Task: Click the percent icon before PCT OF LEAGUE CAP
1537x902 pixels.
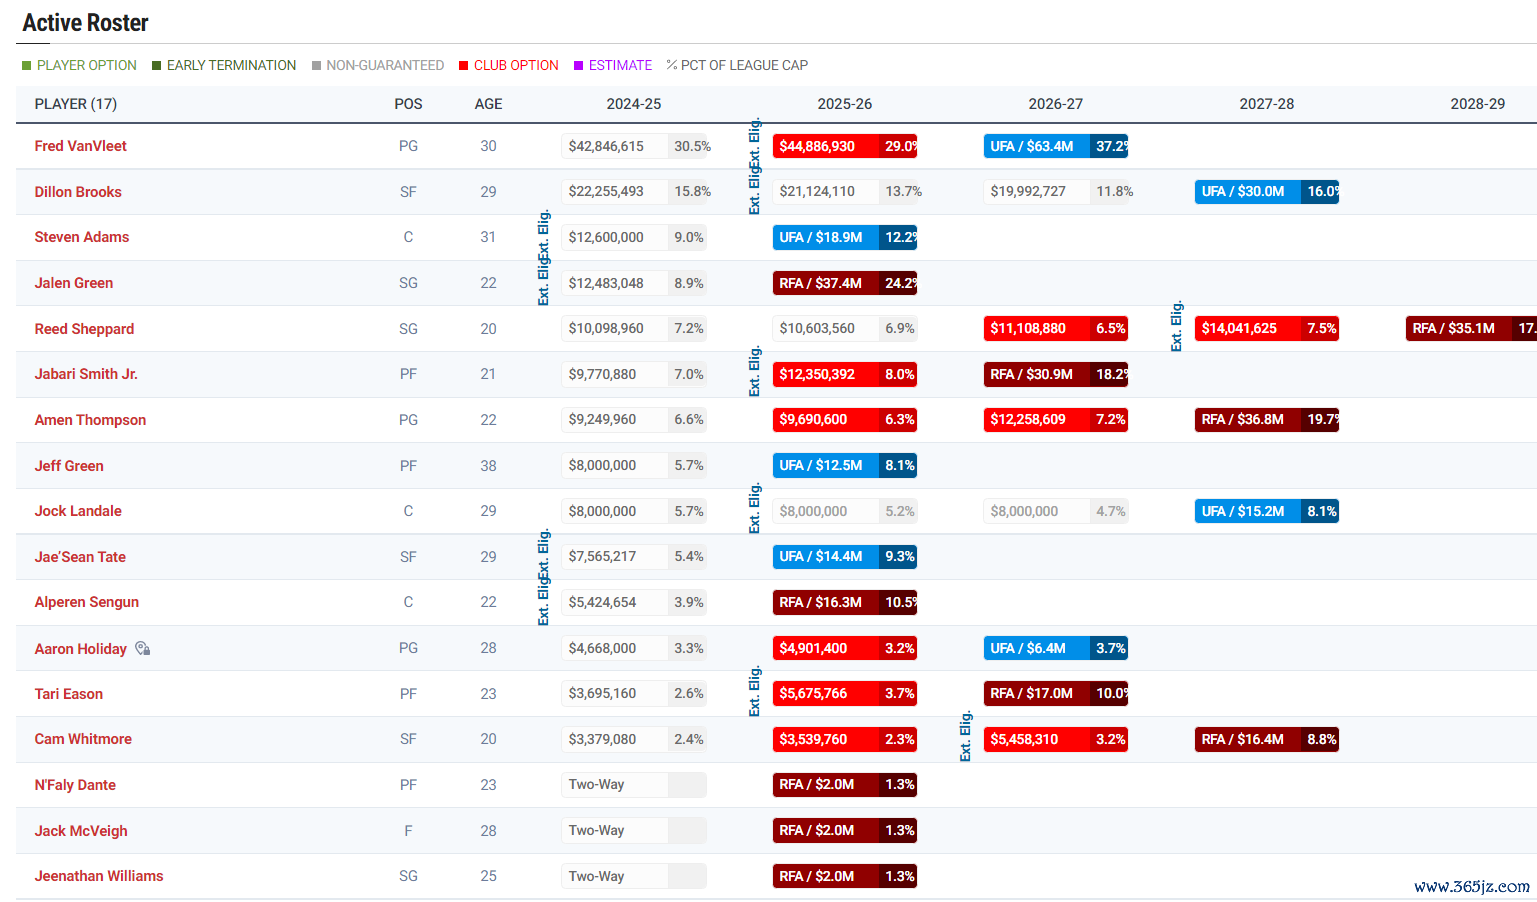Action: pos(672,65)
